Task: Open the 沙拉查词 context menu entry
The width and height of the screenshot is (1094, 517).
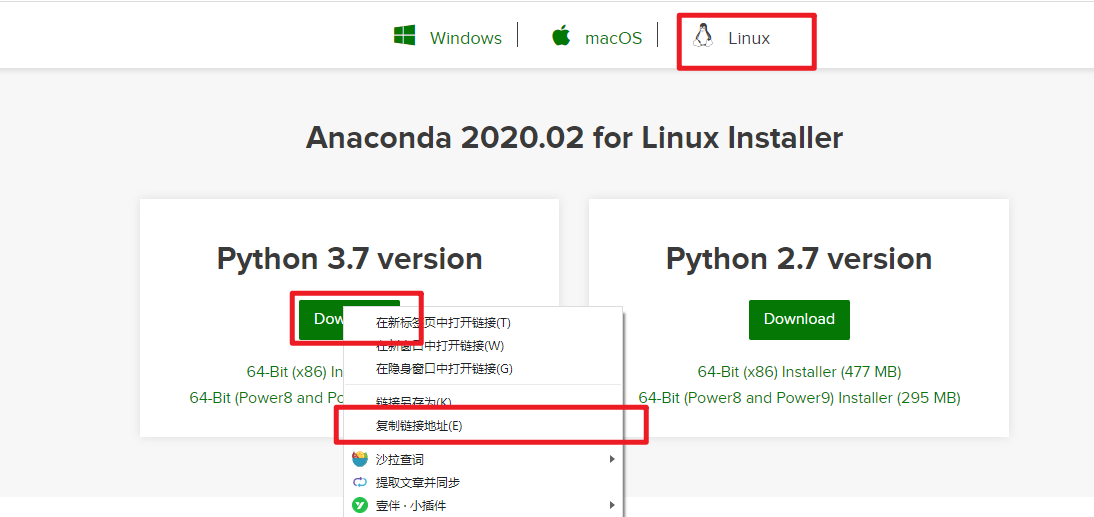Action: click(482, 459)
